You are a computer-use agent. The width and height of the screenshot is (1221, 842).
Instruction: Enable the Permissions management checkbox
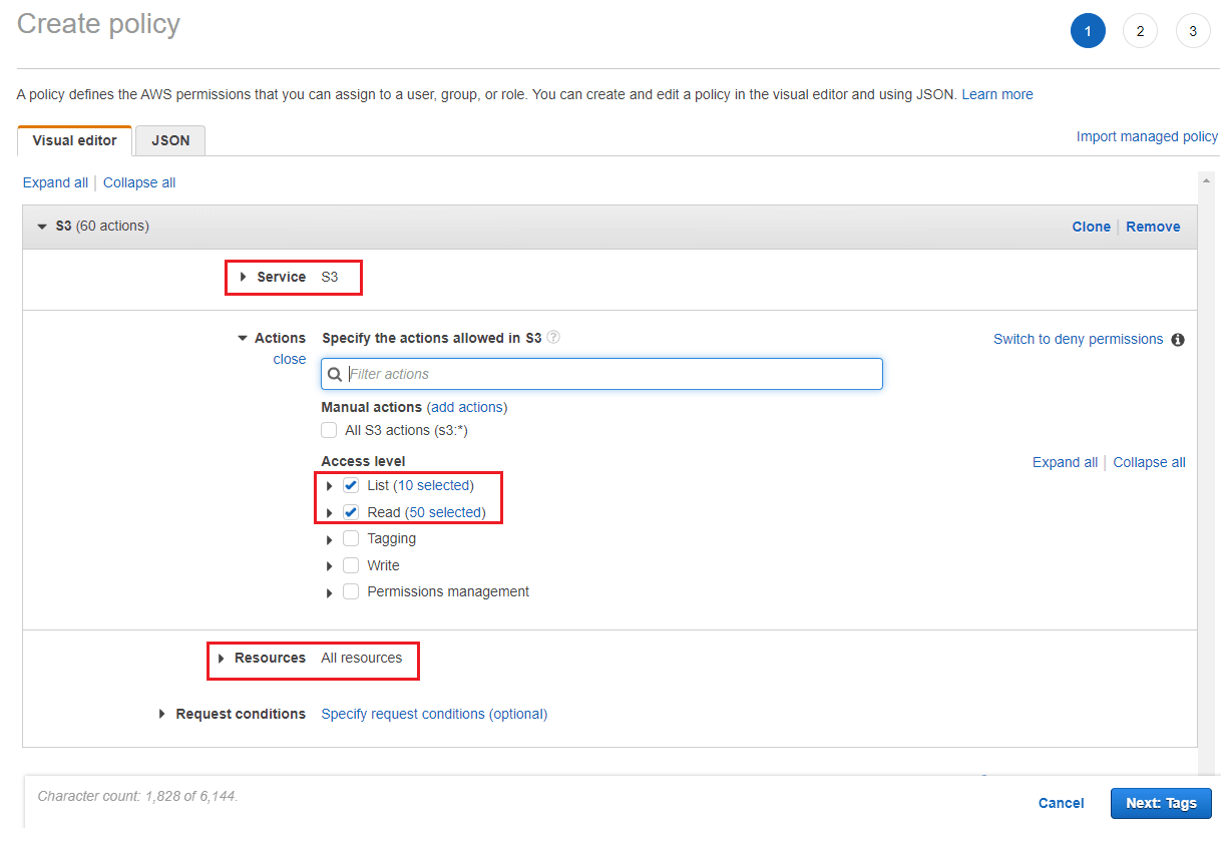point(351,591)
